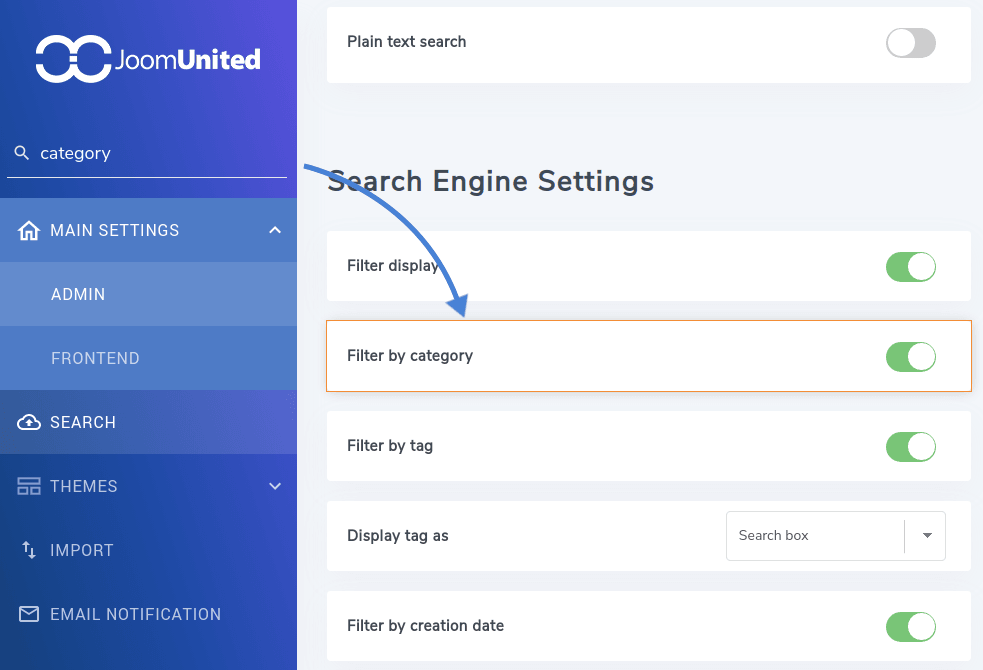The width and height of the screenshot is (983, 670).
Task: Open the Display tag as dropdown
Action: (x=835, y=536)
